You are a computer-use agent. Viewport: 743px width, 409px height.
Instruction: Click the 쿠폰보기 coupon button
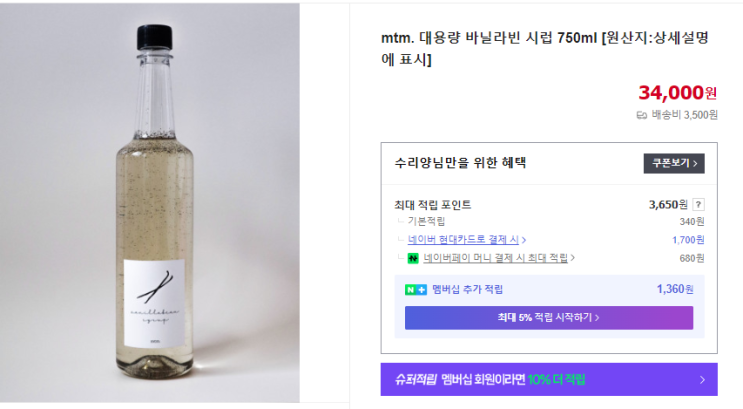(x=674, y=163)
